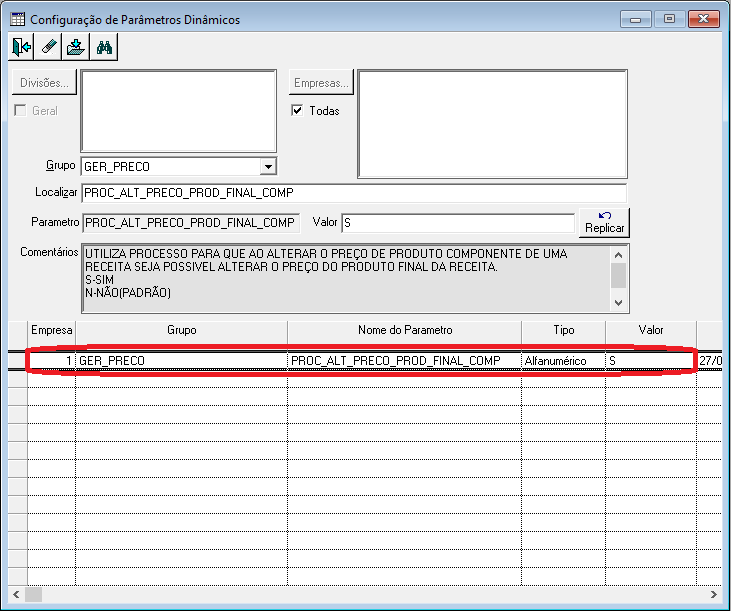Toggle the Geral checkbox
Image resolution: width=731 pixels, height=611 pixels.
[20, 110]
